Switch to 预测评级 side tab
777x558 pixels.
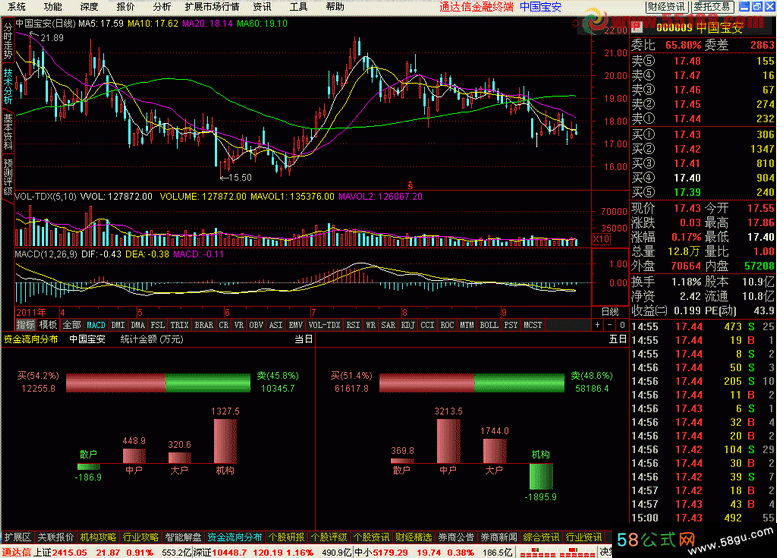[7, 177]
